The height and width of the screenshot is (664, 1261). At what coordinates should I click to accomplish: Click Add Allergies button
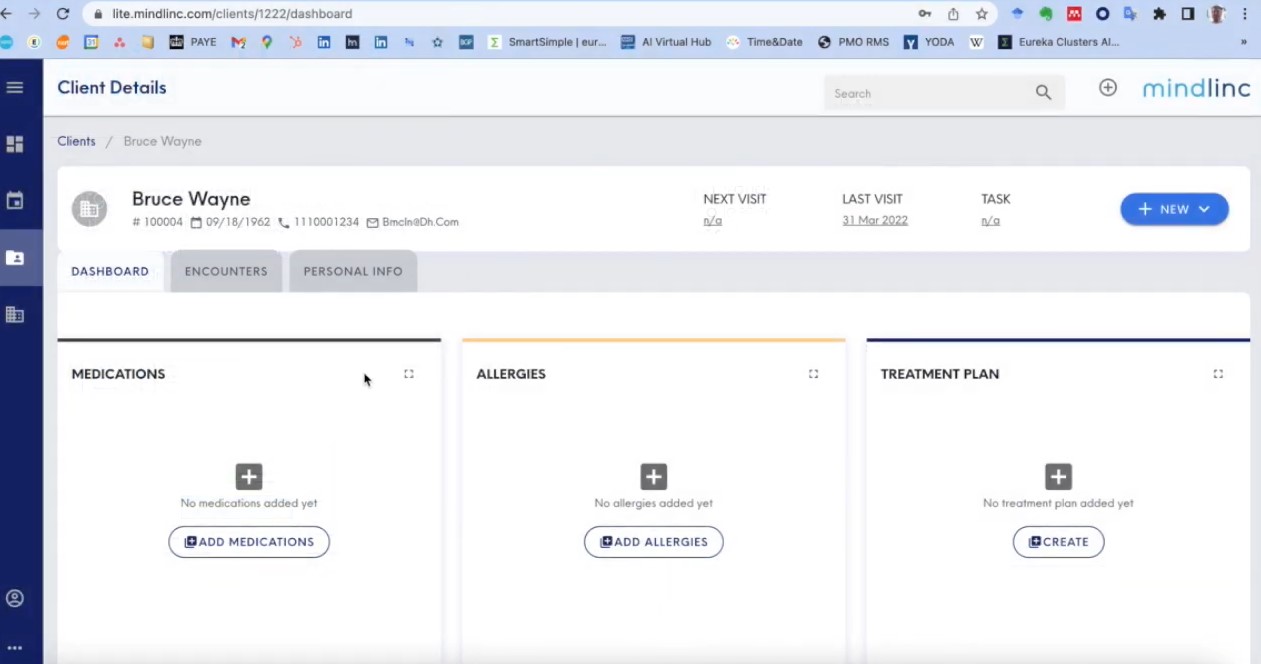pos(653,541)
